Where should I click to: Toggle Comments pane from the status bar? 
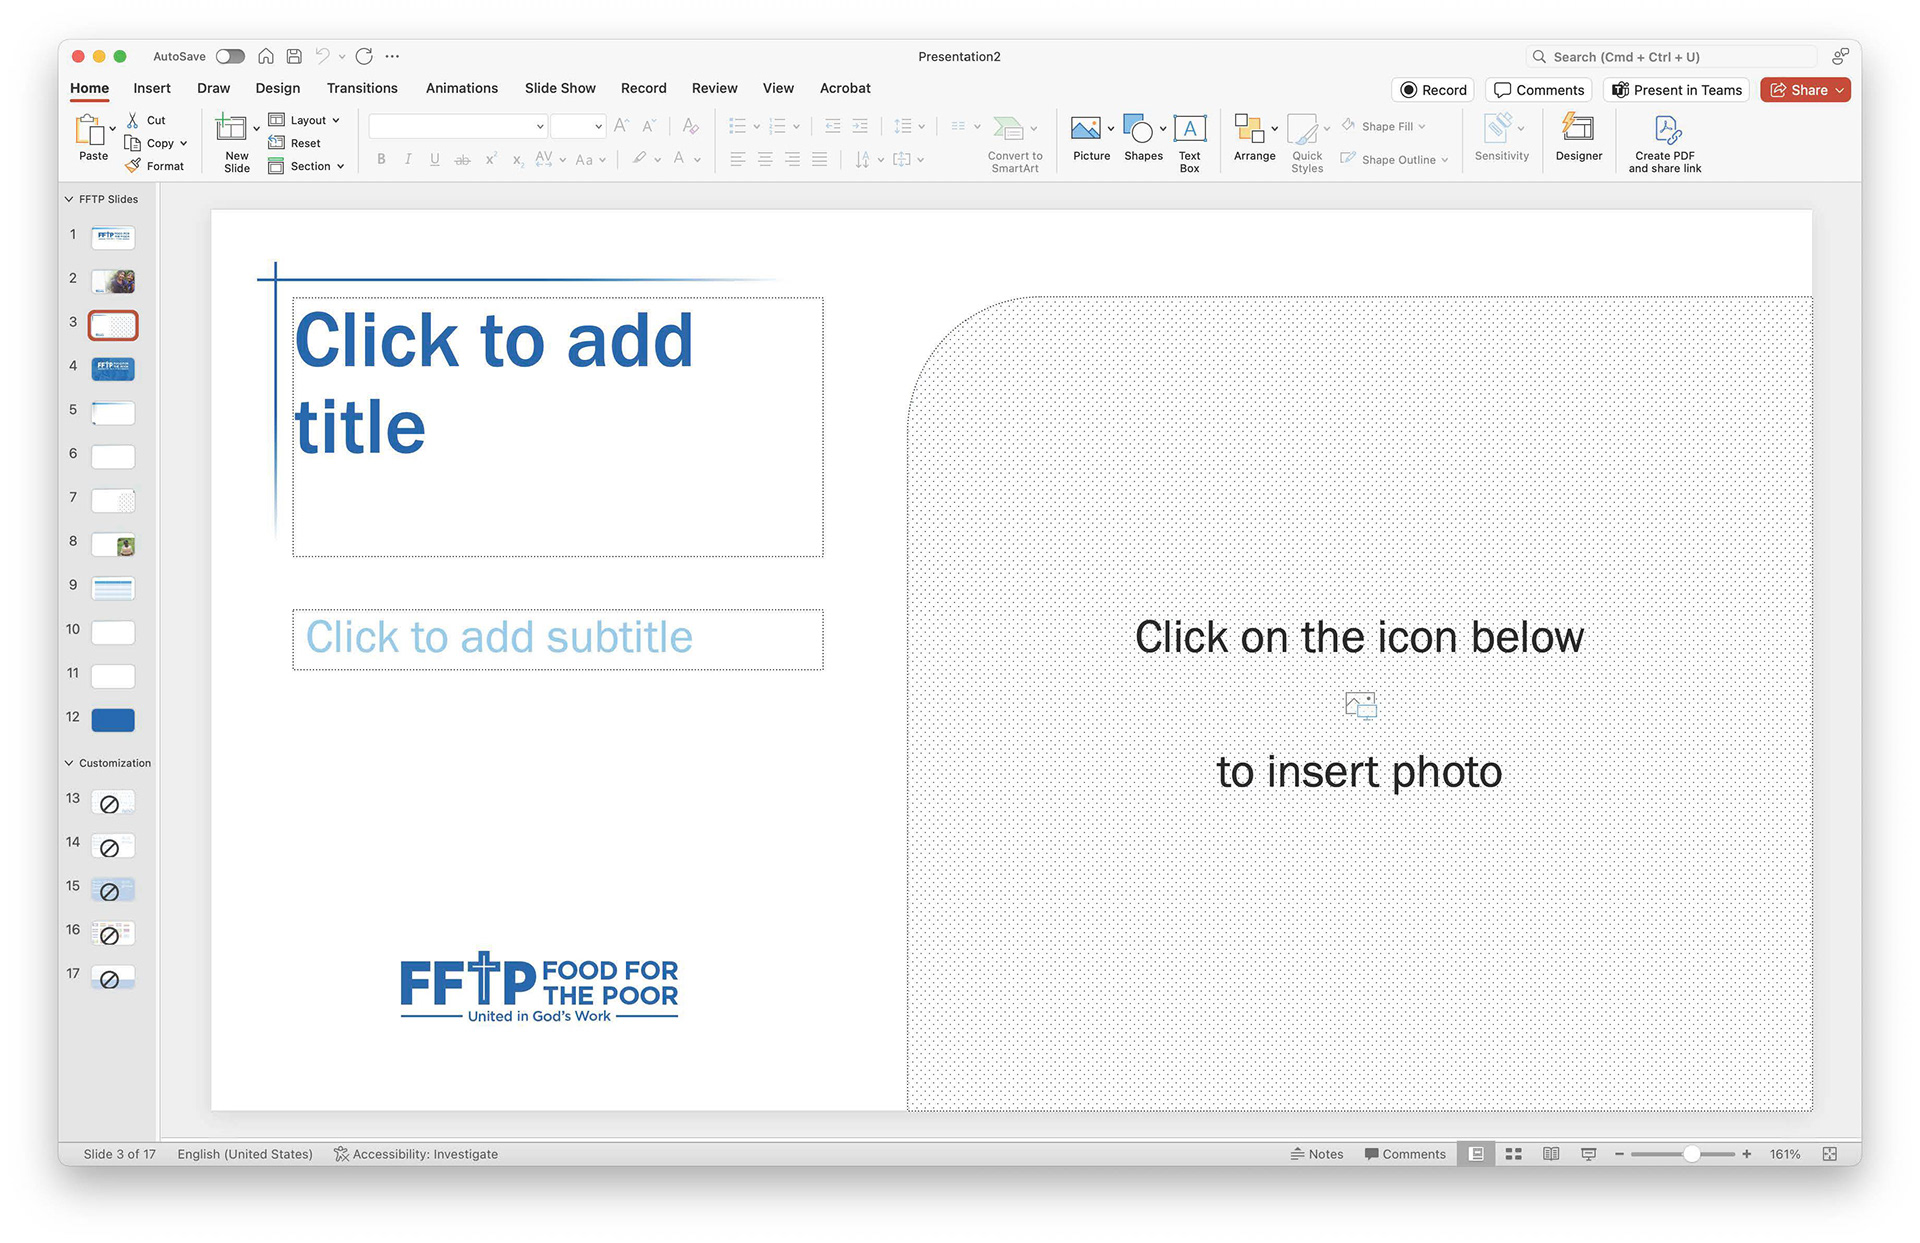click(1404, 1154)
